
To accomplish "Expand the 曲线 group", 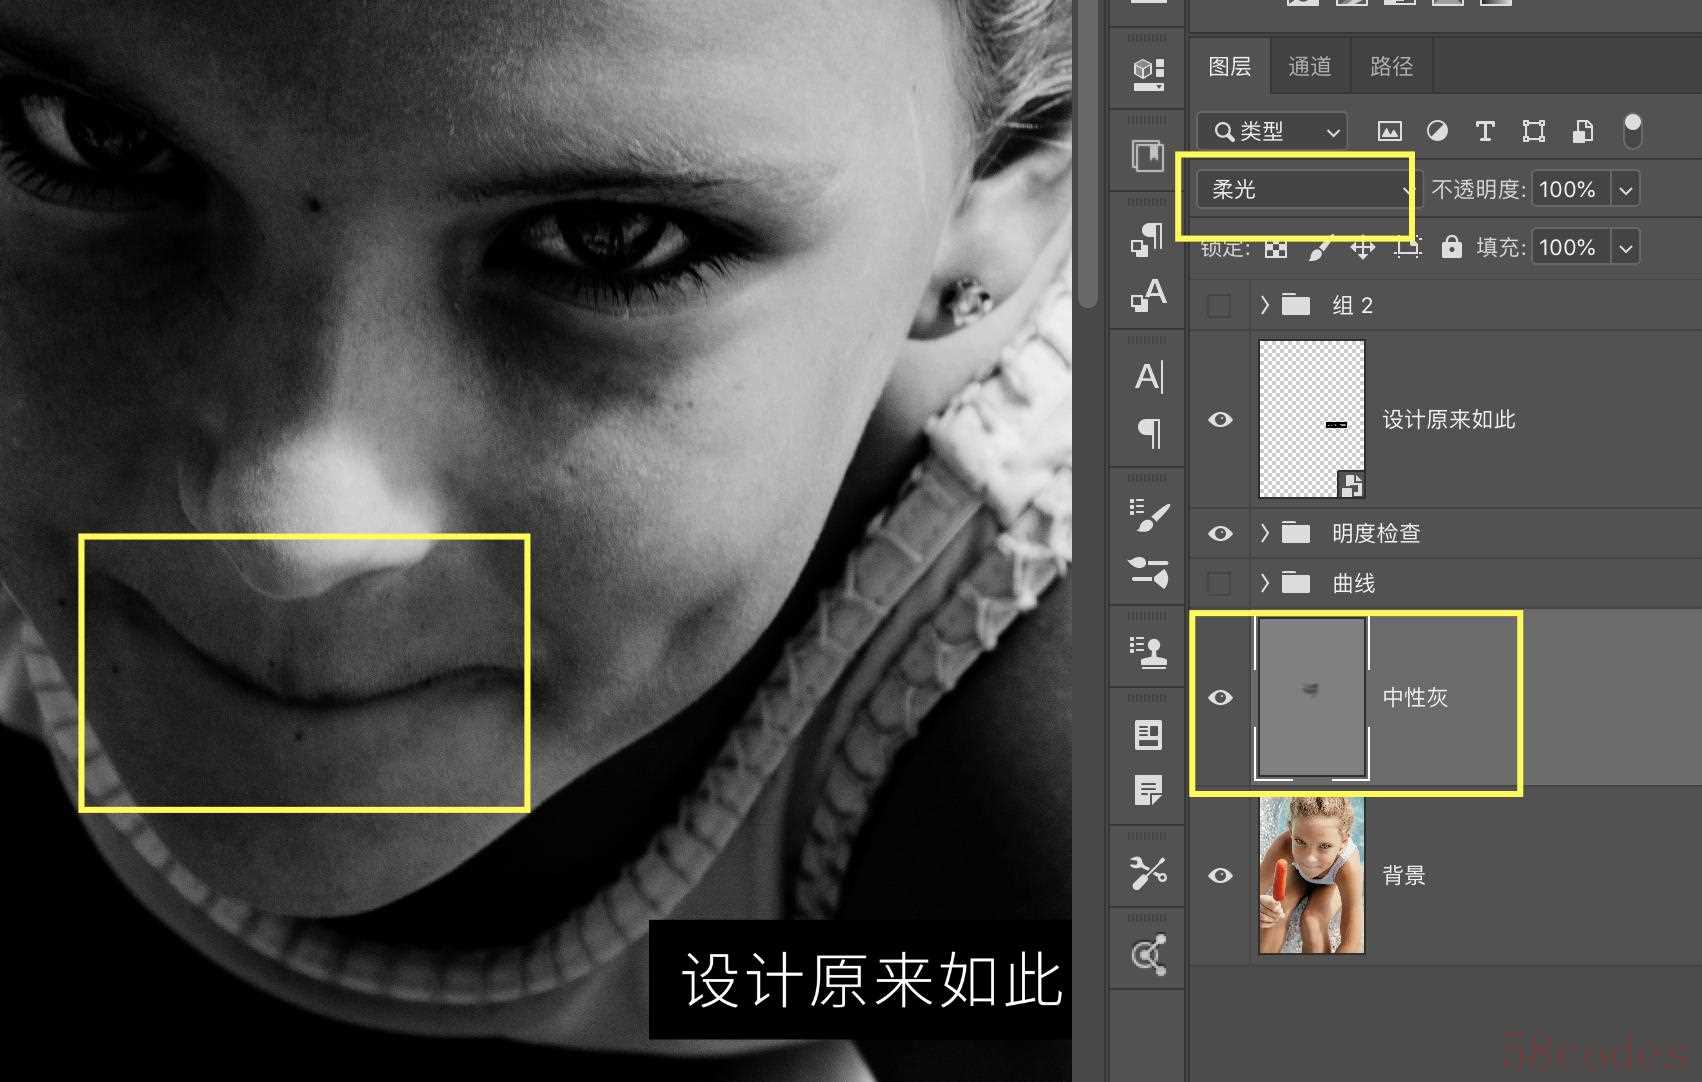I will (1265, 582).
